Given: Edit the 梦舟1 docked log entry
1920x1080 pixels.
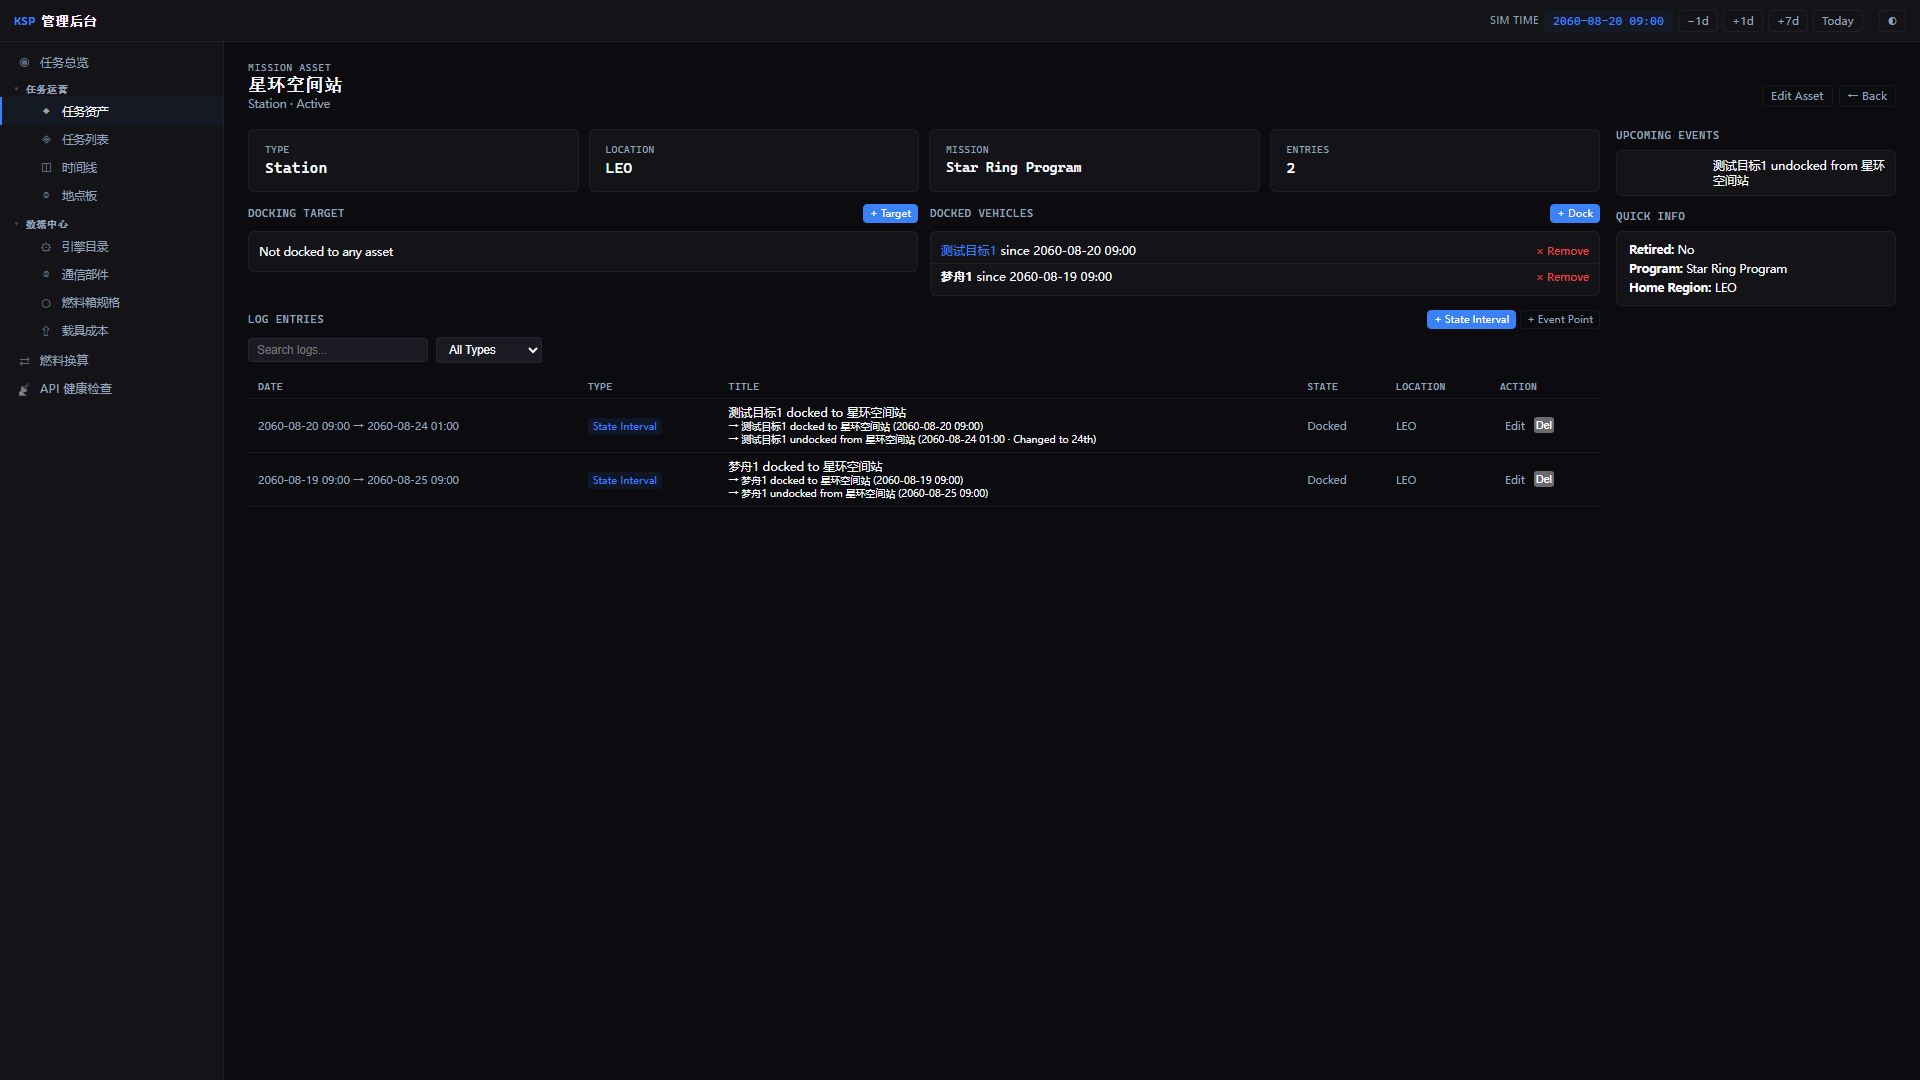Looking at the screenshot, I should pyautogui.click(x=1514, y=480).
